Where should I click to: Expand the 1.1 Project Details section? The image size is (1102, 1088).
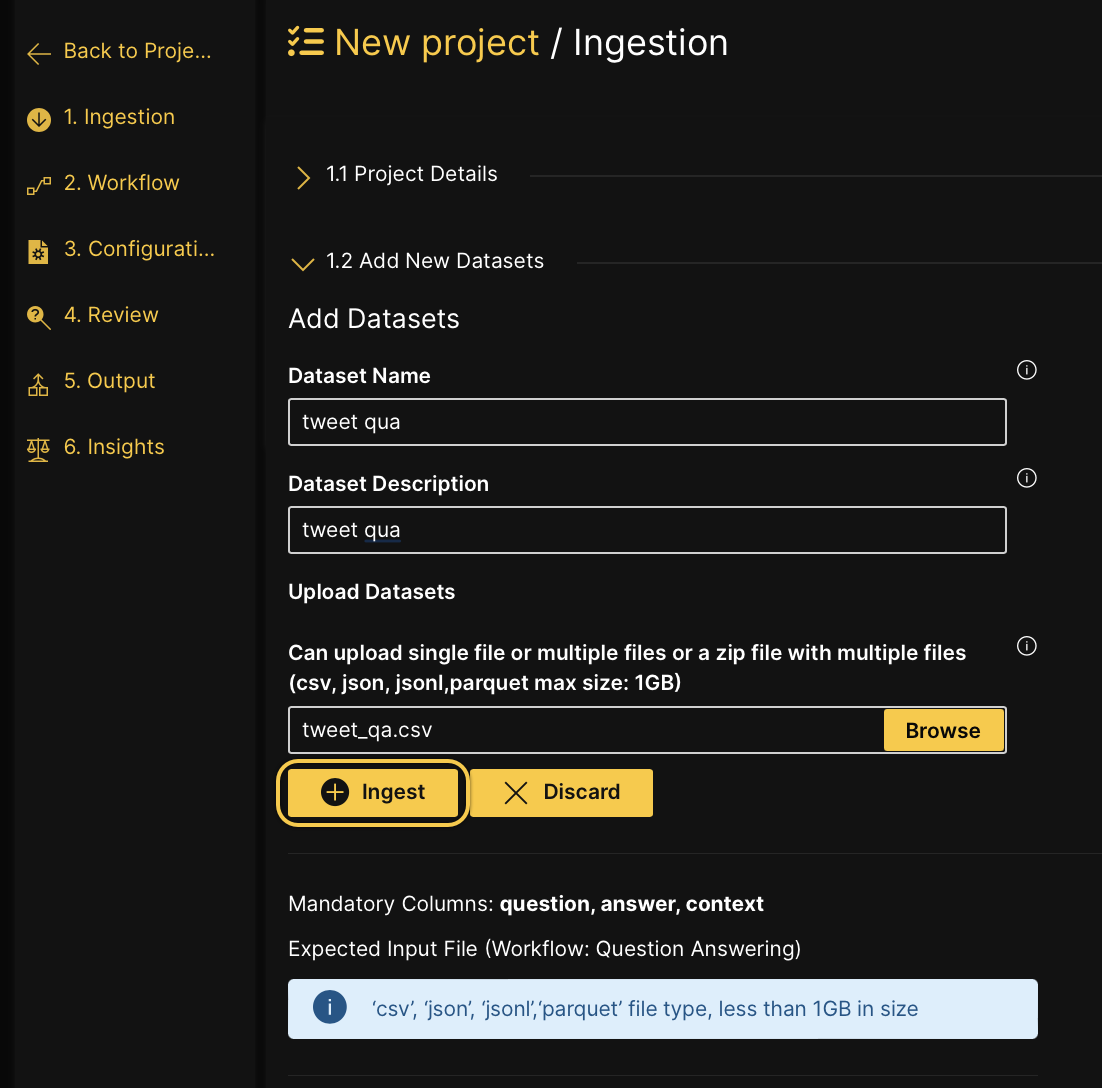(x=302, y=176)
